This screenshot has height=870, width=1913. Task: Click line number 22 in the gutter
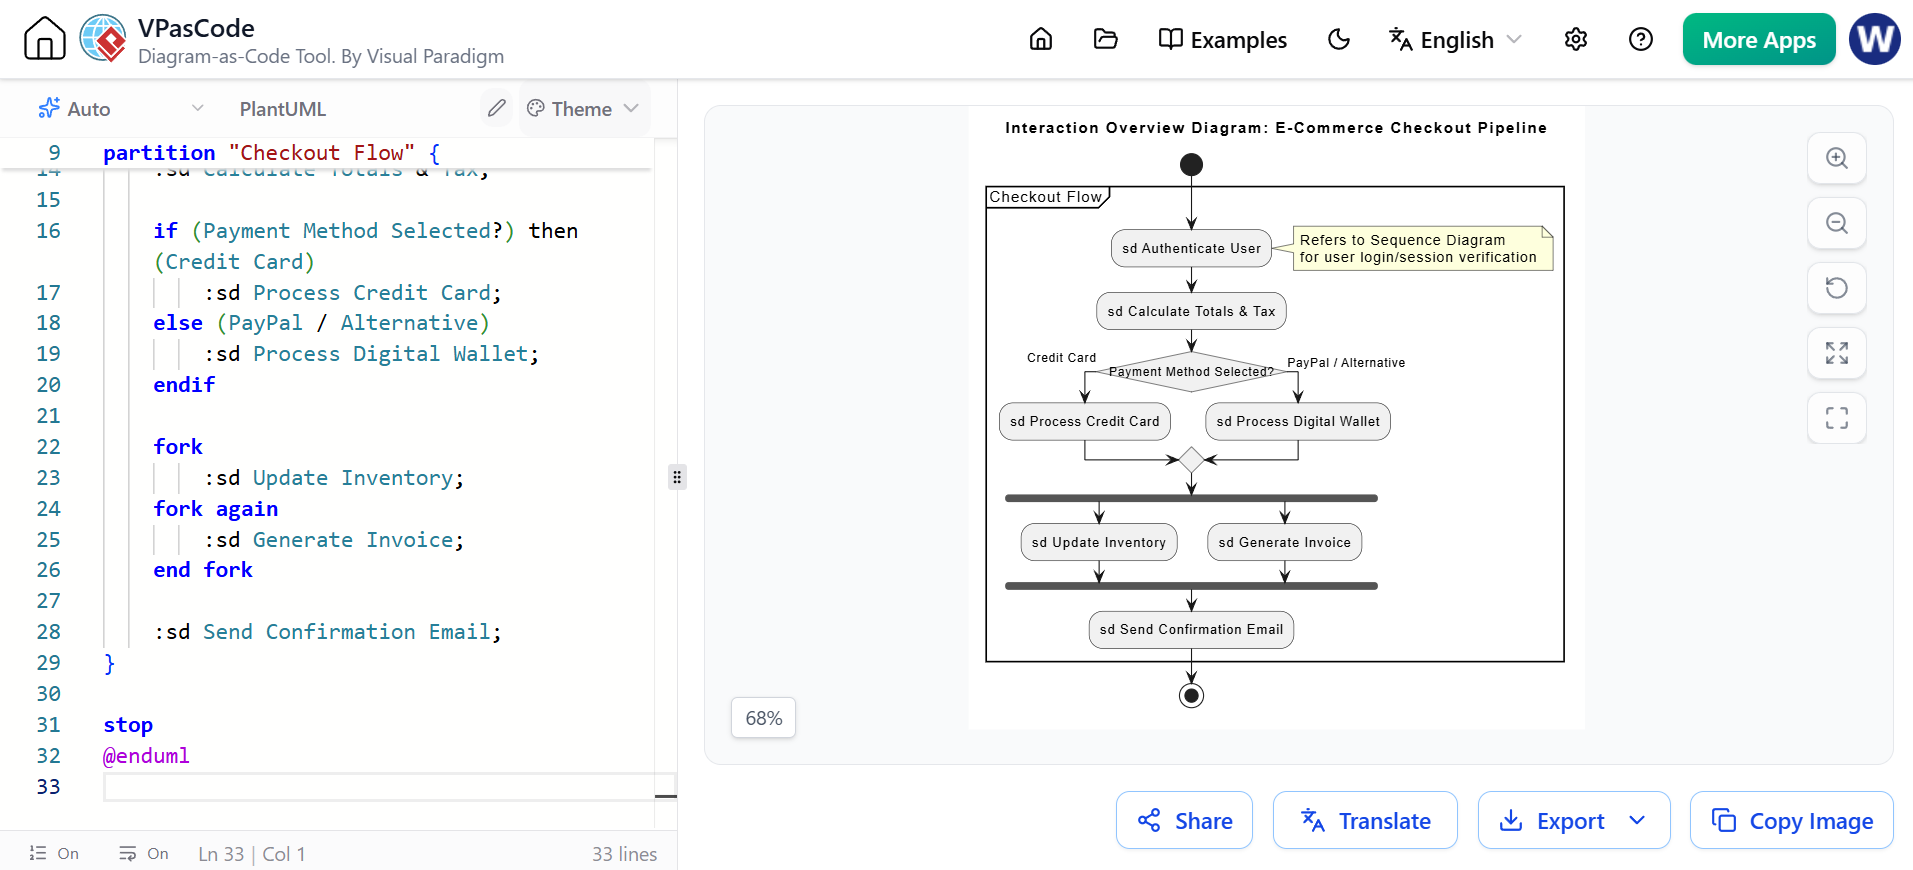(x=48, y=447)
